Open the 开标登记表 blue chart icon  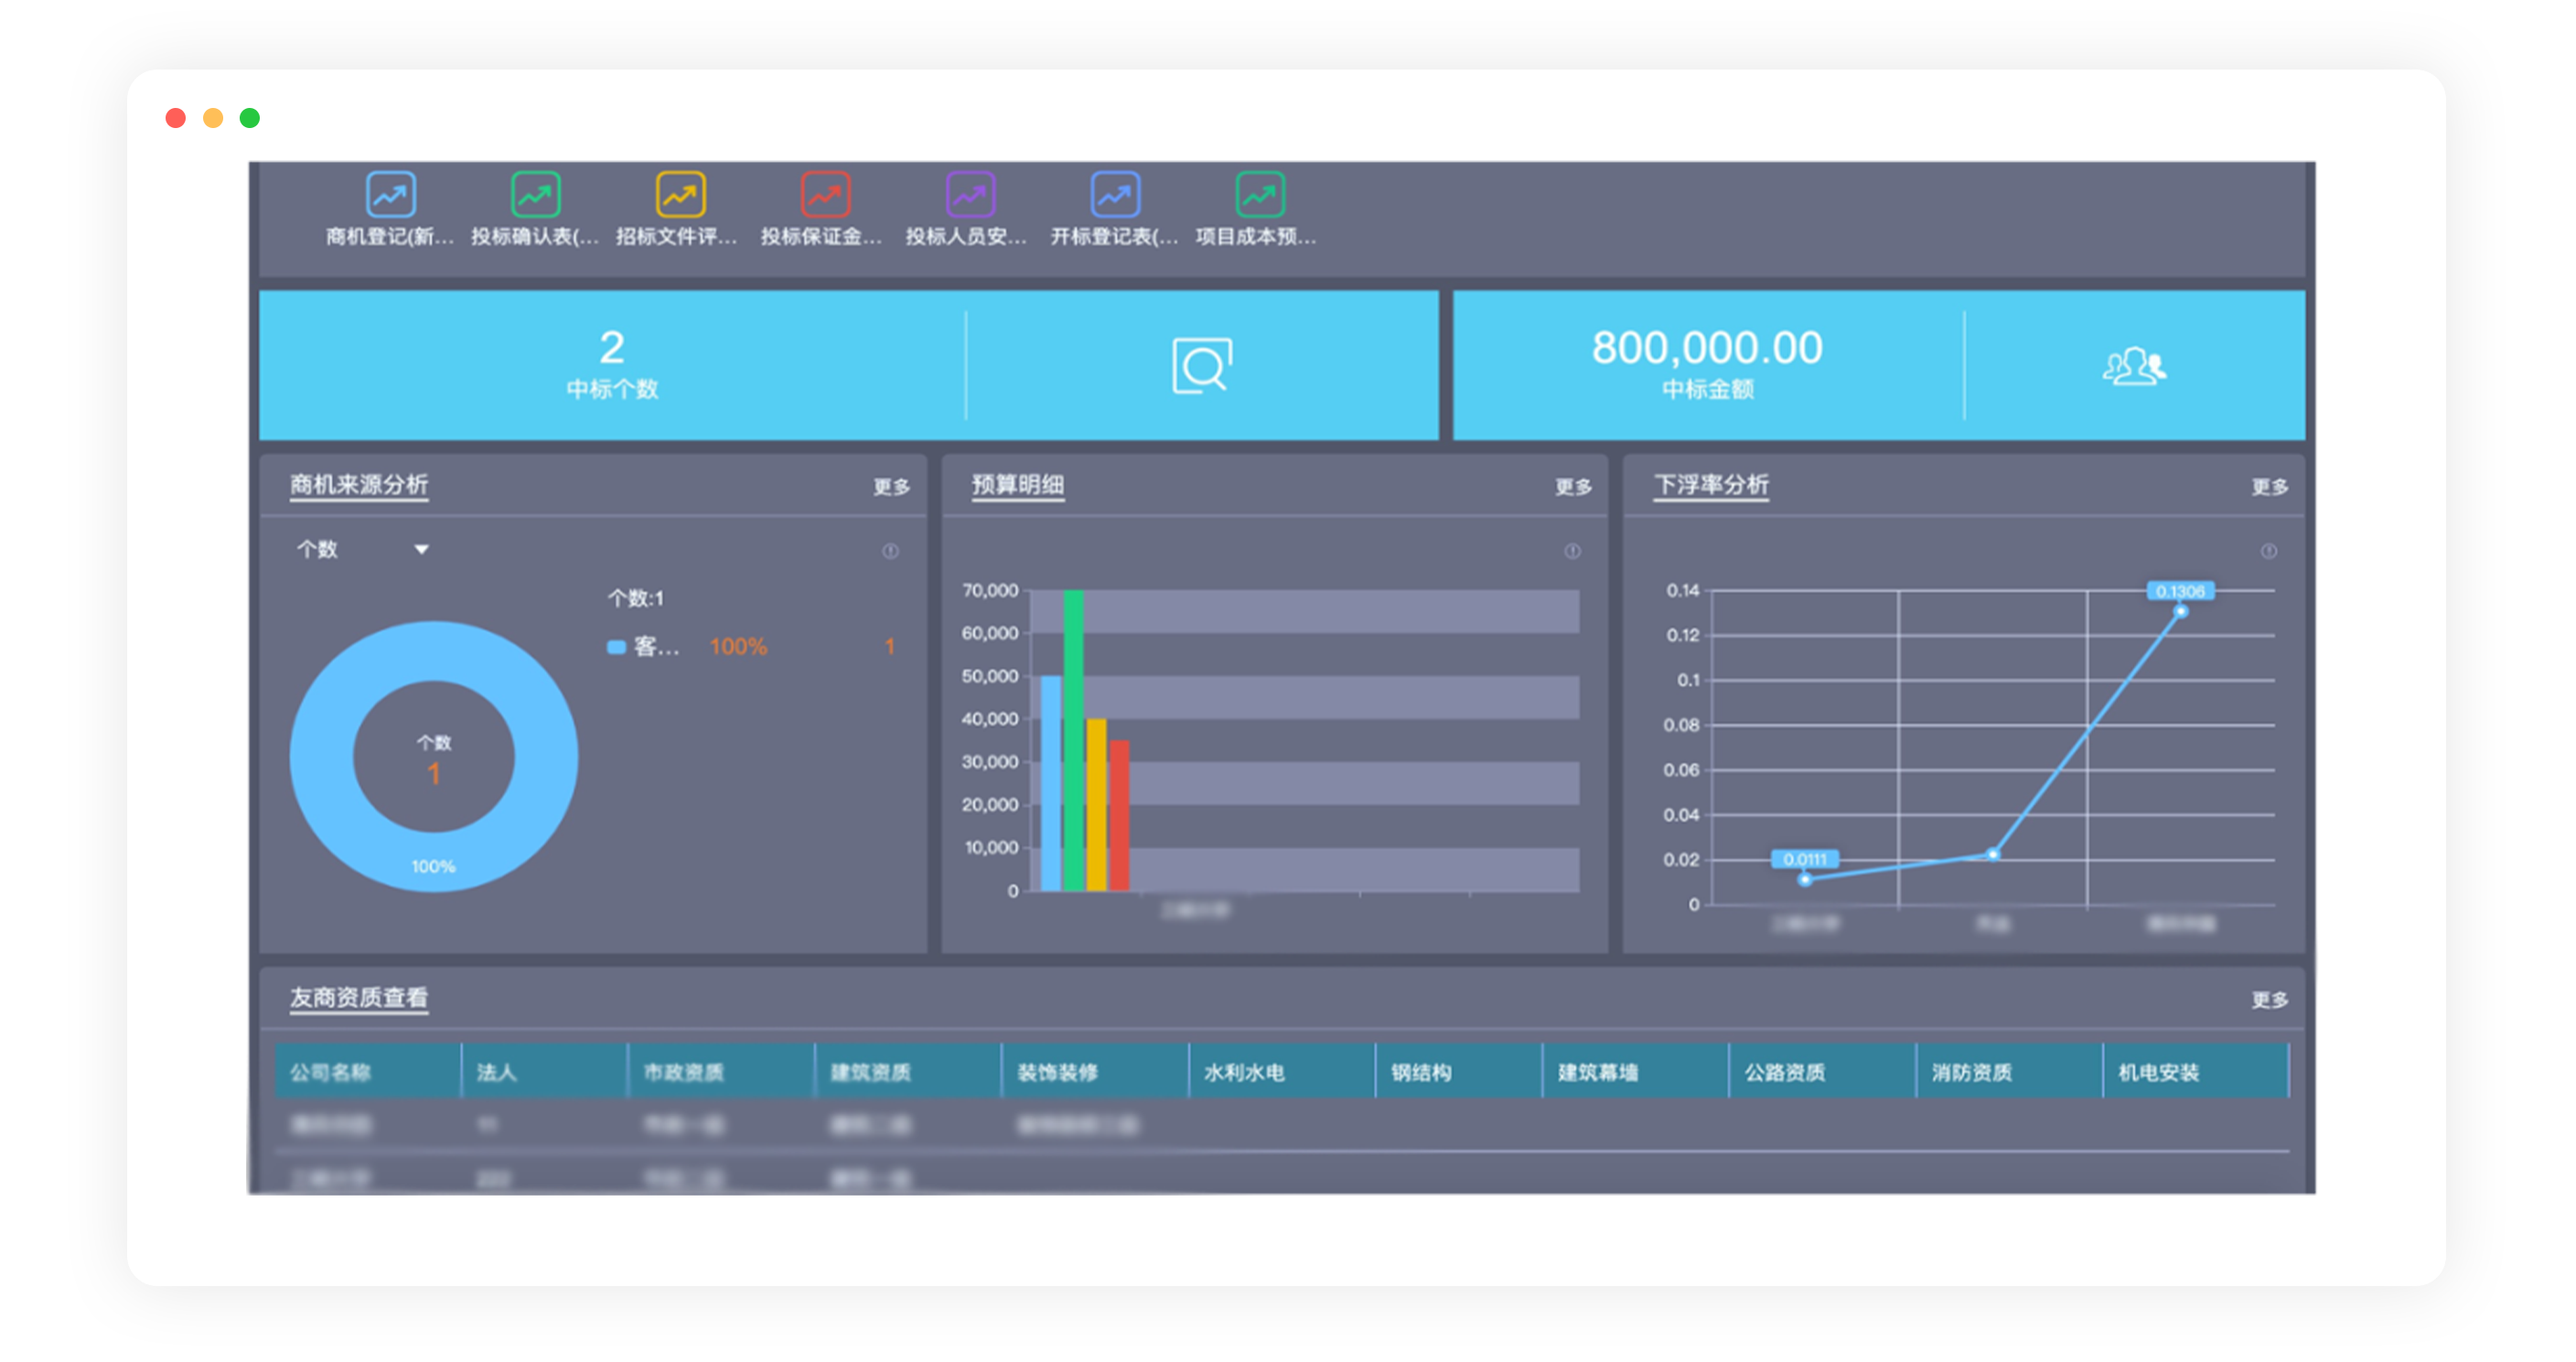point(1115,195)
